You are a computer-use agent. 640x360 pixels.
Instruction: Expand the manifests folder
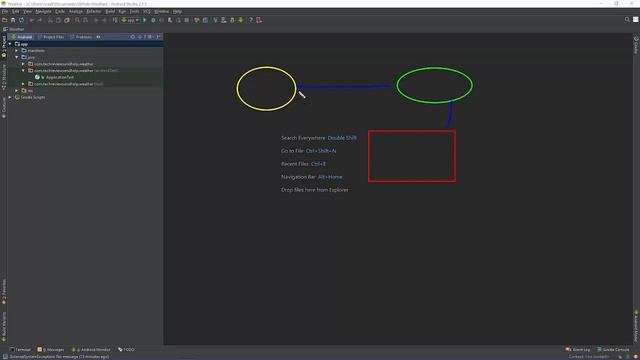click(x=17, y=51)
